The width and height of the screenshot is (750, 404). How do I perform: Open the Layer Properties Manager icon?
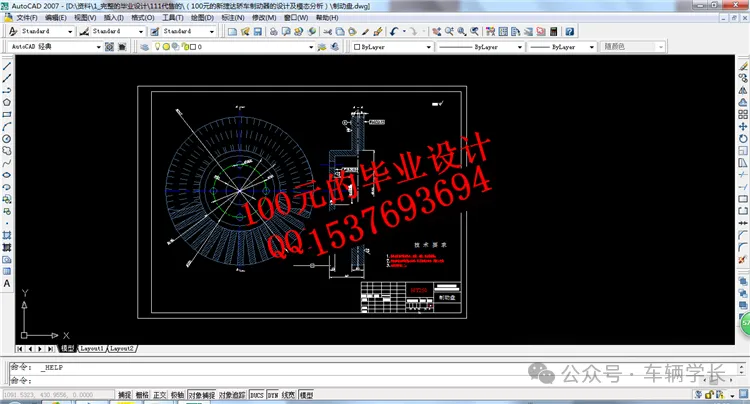click(x=144, y=47)
